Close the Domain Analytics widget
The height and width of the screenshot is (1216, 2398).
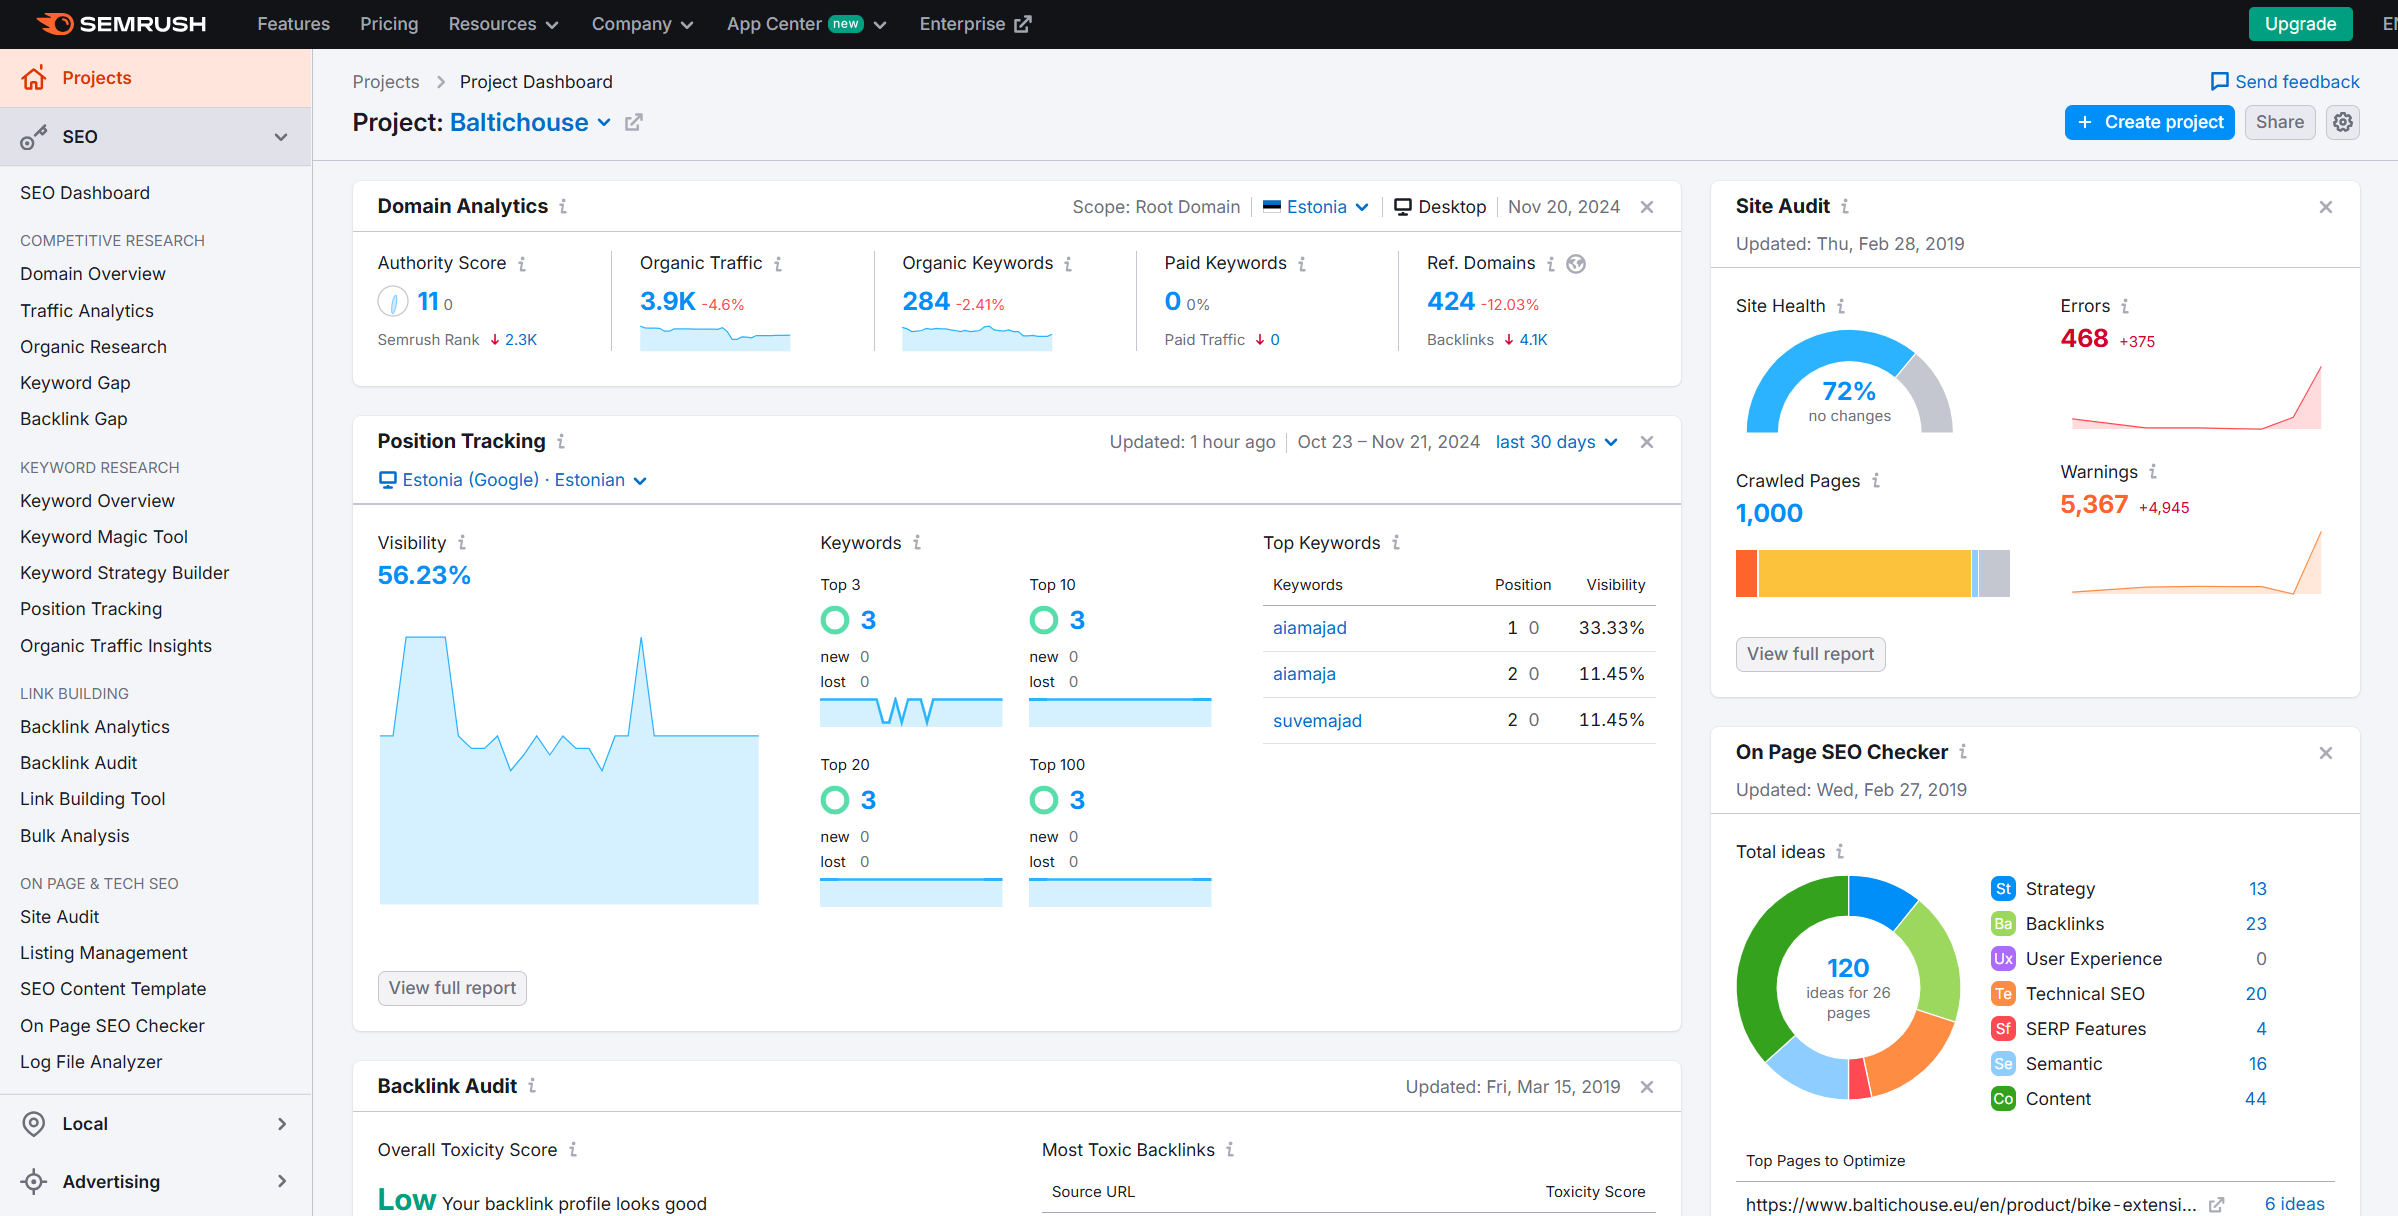pos(1647,207)
